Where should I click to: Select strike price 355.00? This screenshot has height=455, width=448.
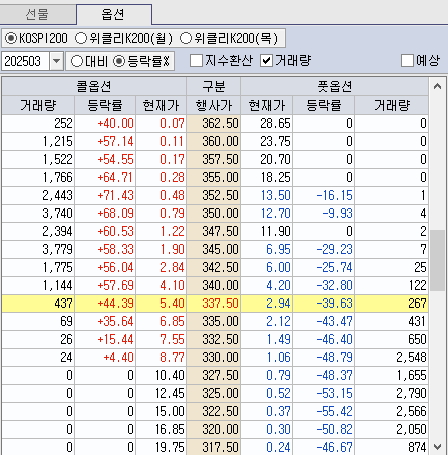[x=214, y=177]
